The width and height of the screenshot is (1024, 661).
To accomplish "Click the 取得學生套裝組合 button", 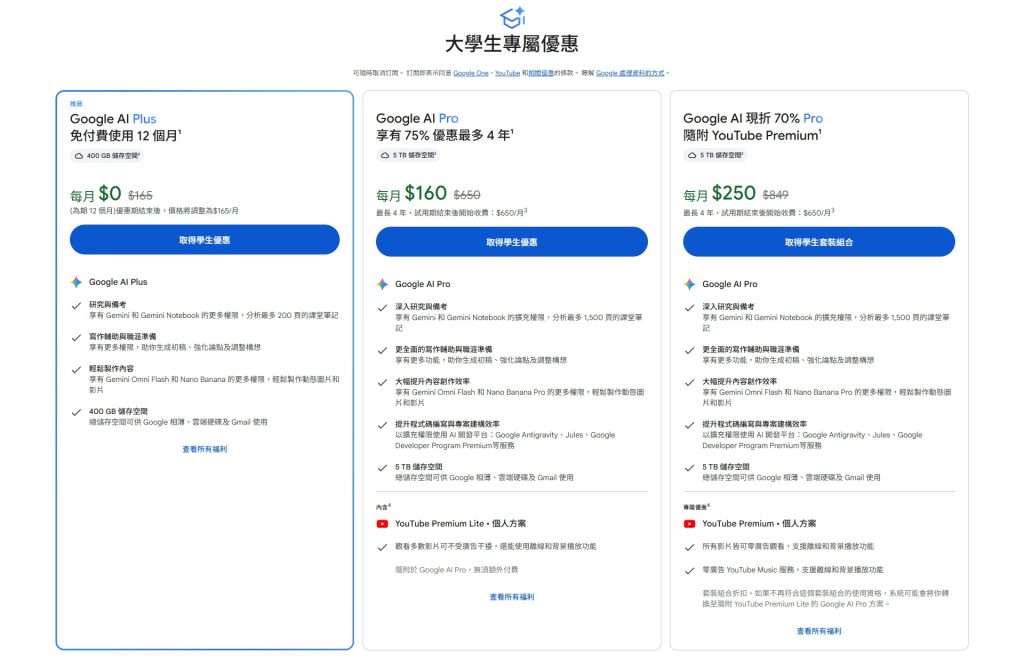I will point(819,242).
